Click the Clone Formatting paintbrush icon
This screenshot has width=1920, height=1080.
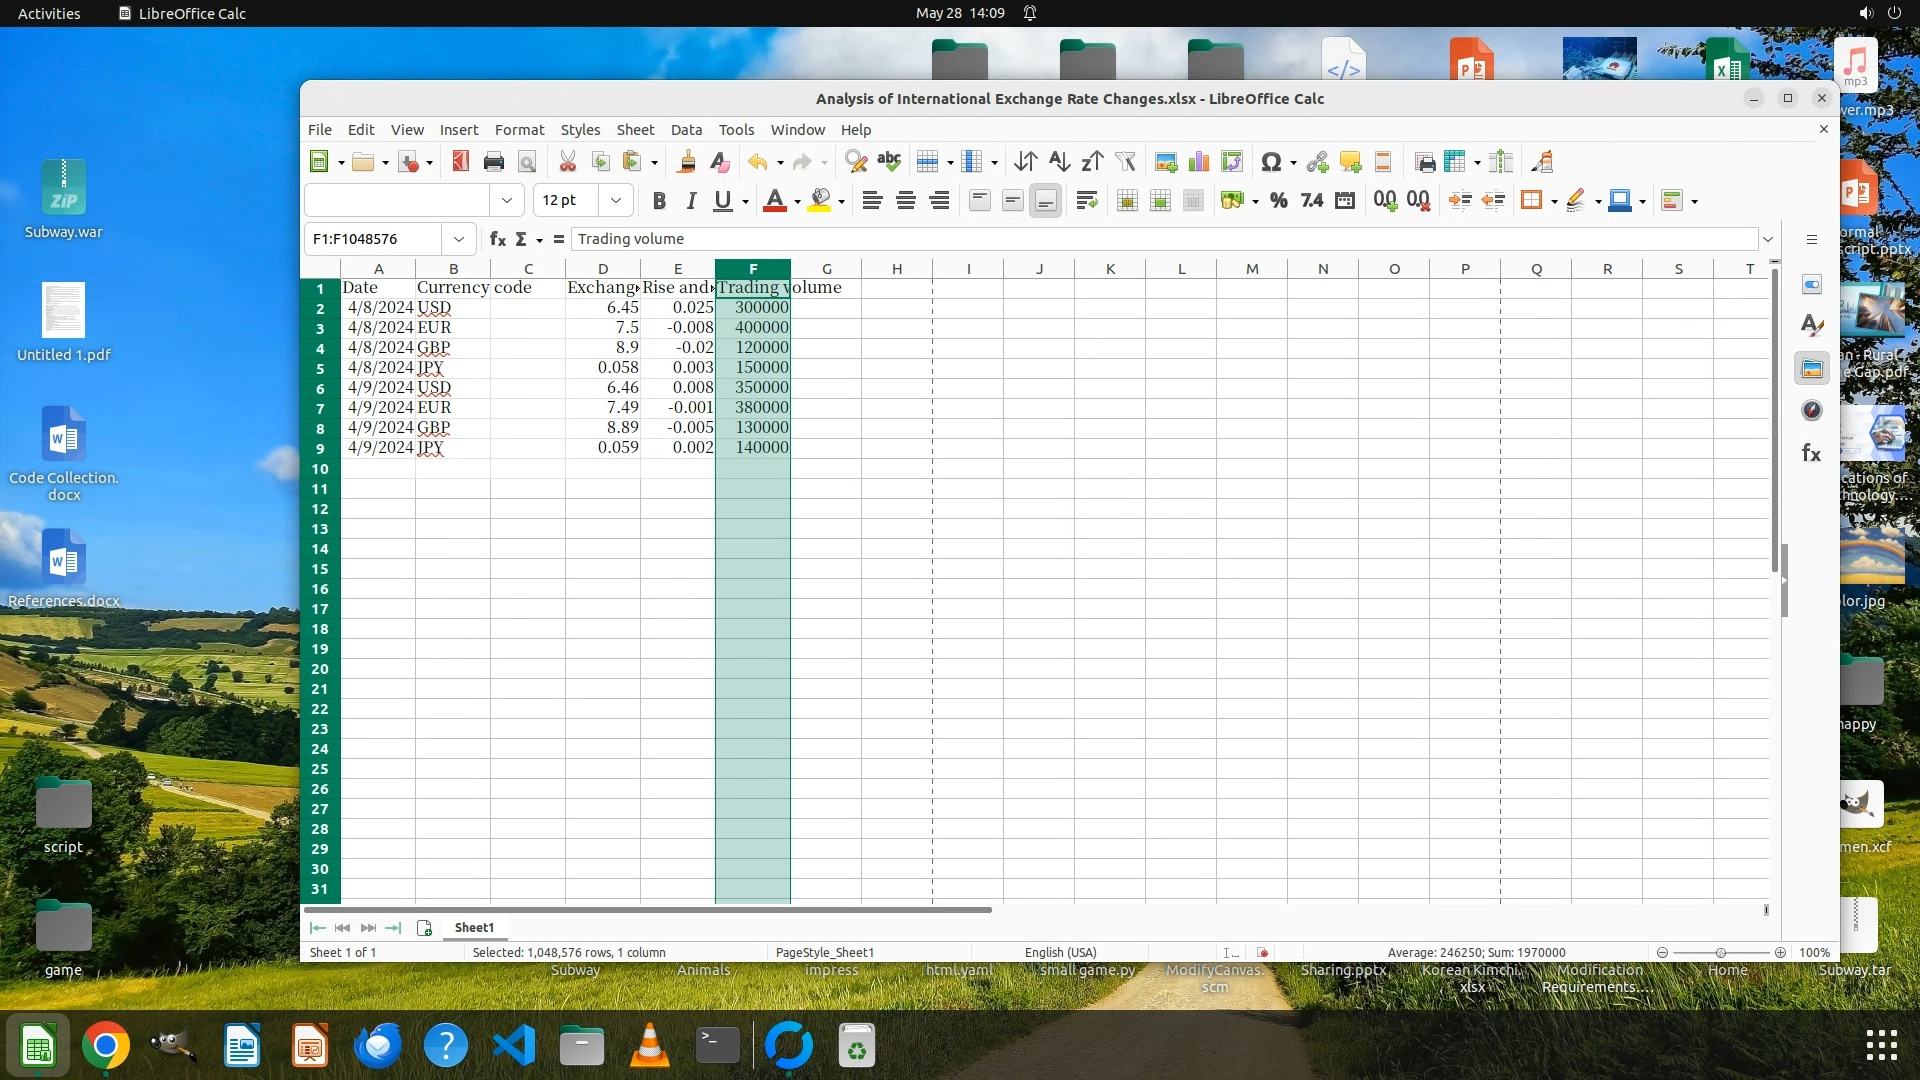tap(686, 162)
